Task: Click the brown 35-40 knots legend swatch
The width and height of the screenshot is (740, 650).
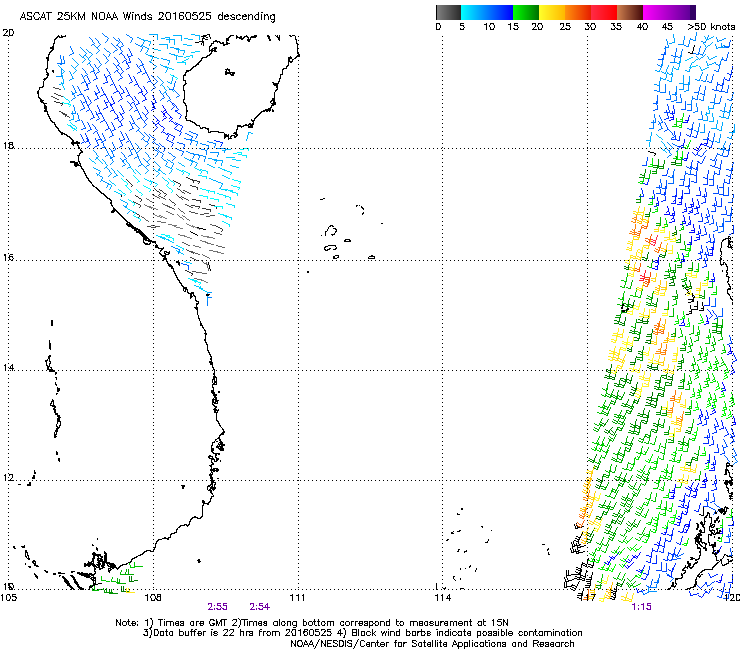Action: pos(630,12)
